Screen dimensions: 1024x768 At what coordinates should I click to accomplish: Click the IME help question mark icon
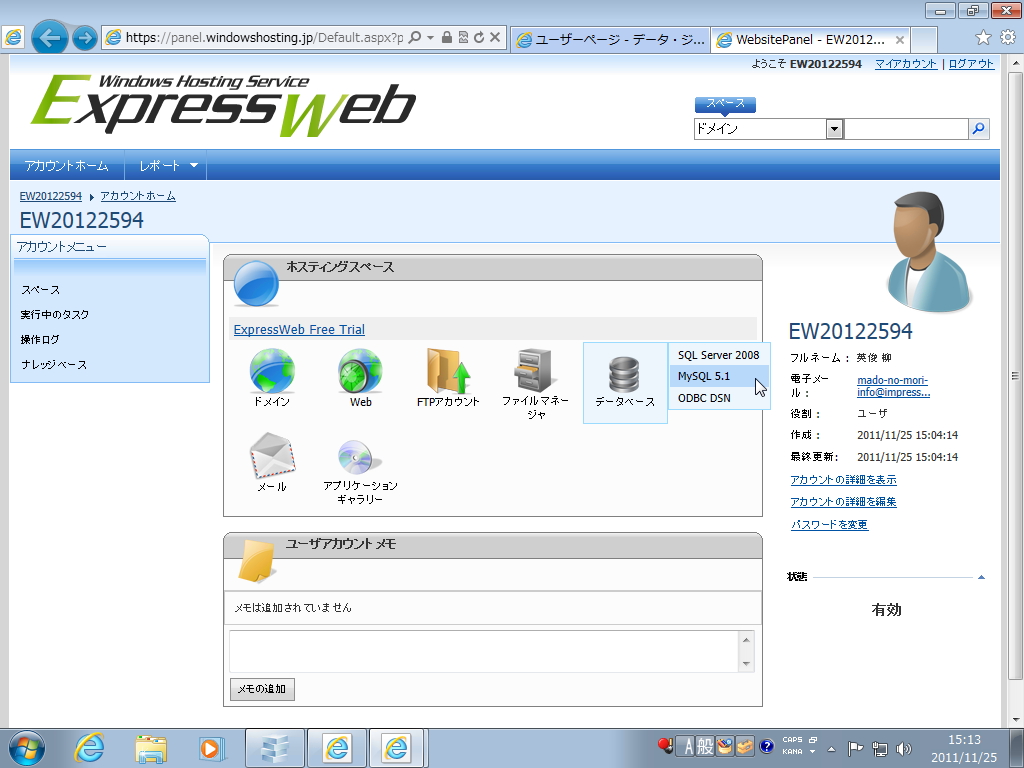(x=767, y=745)
